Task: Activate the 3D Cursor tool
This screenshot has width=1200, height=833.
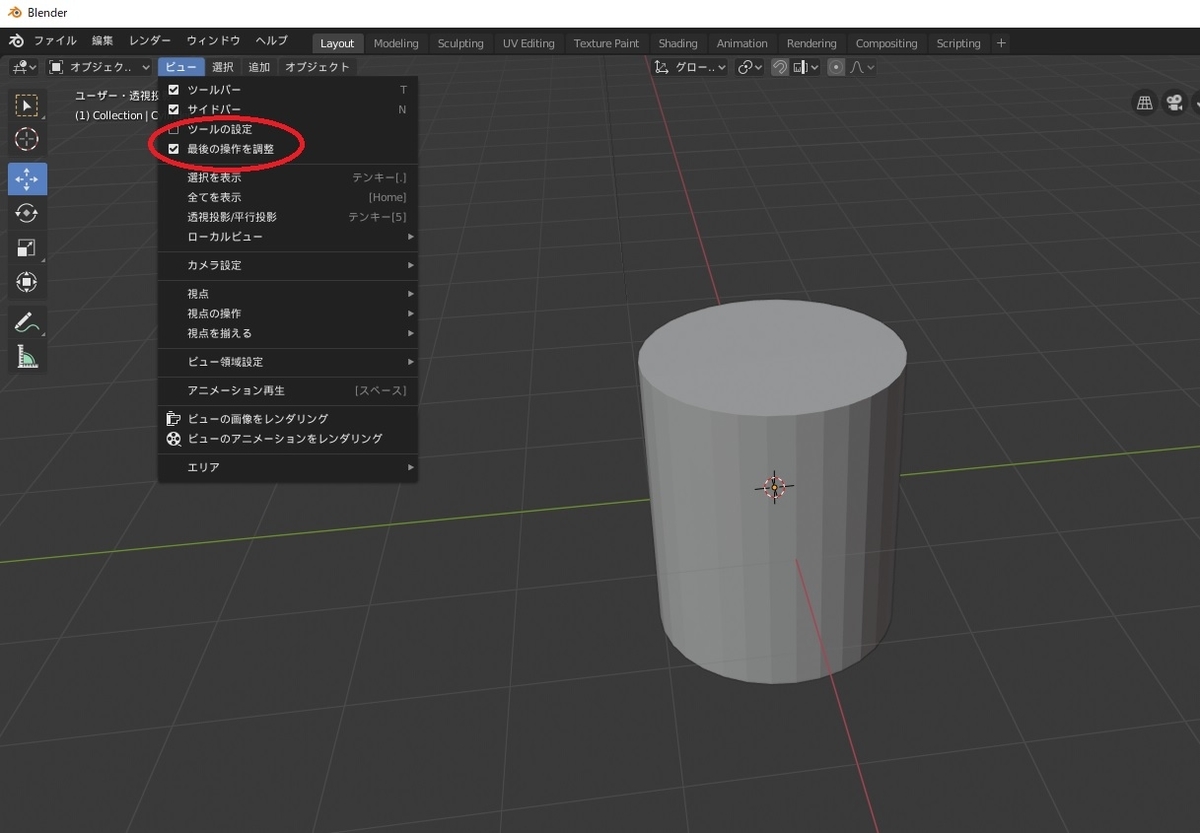Action: tap(27, 139)
